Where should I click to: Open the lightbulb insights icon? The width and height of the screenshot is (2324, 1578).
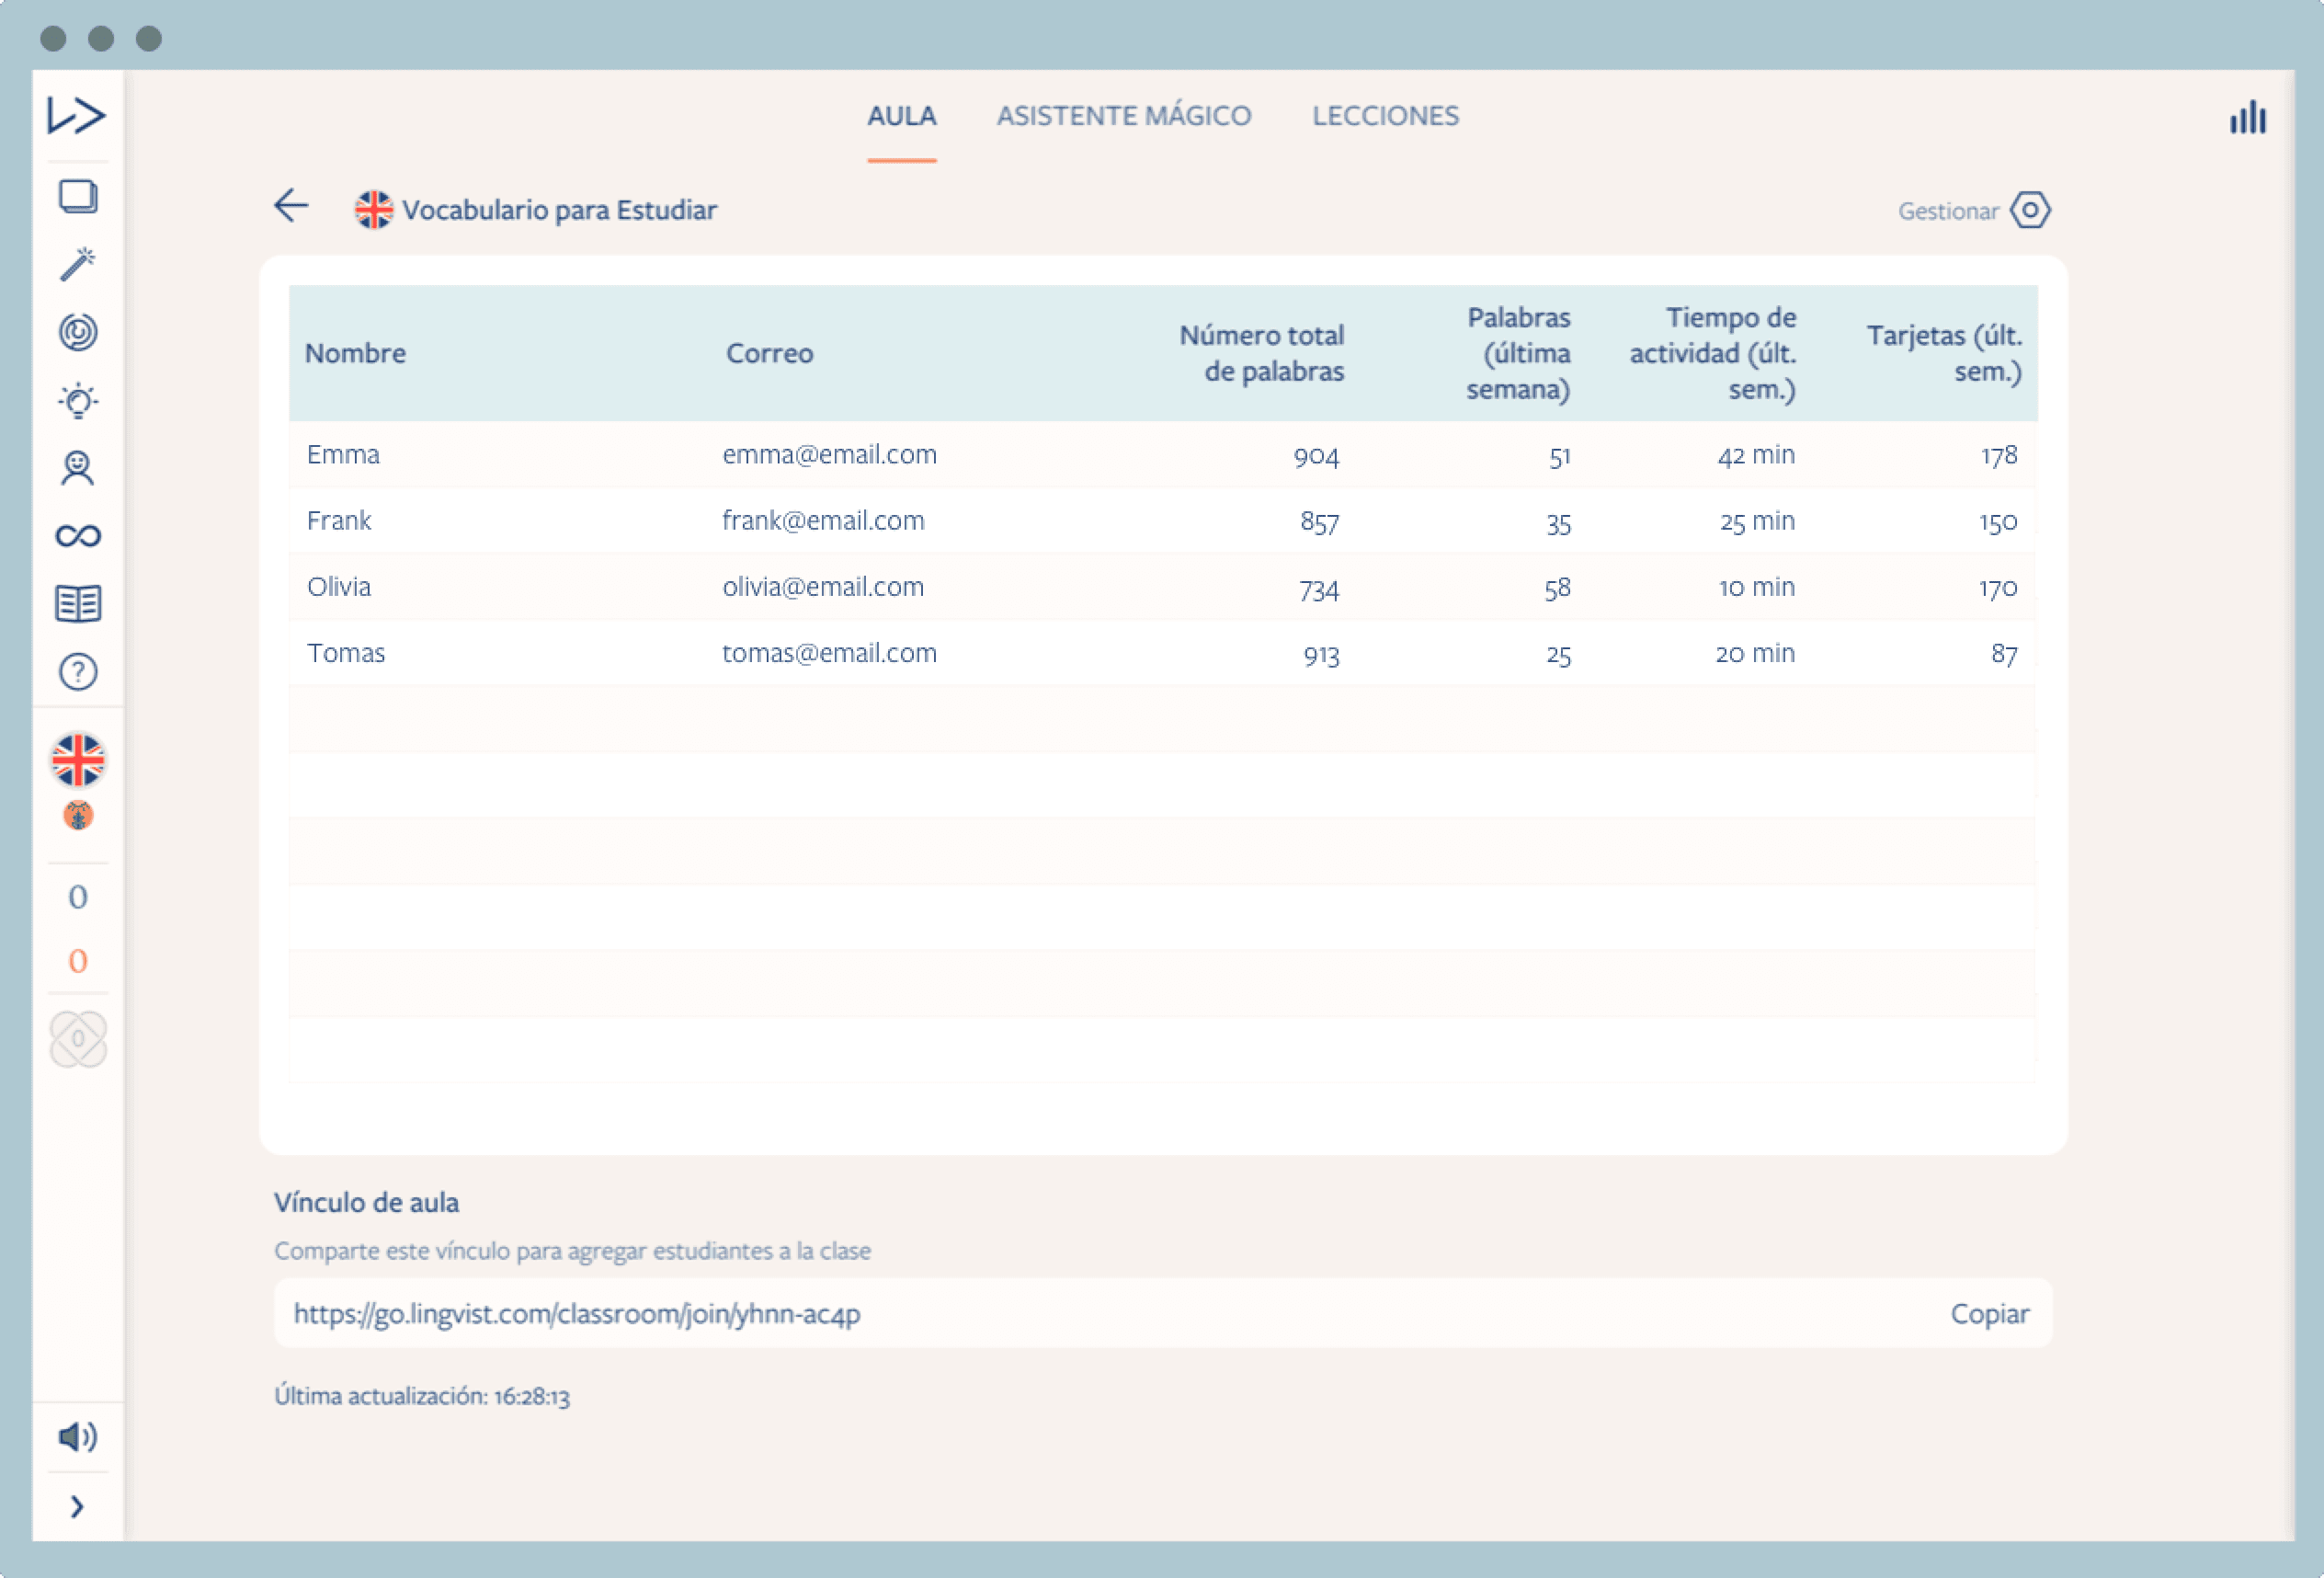pyautogui.click(x=78, y=400)
